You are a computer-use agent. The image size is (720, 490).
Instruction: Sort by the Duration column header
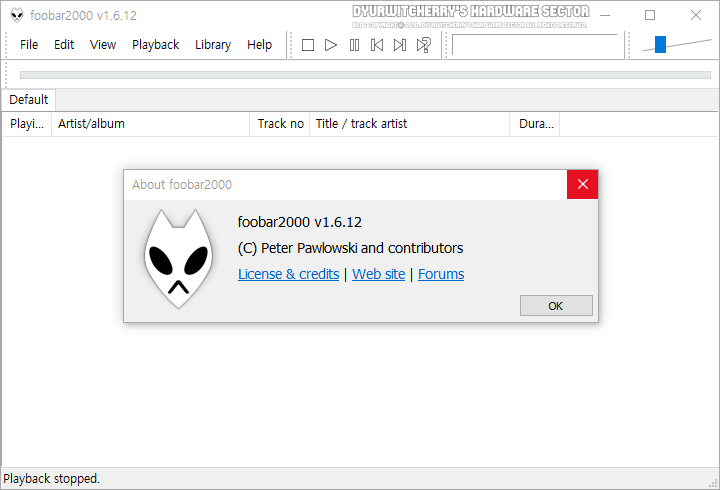534,124
